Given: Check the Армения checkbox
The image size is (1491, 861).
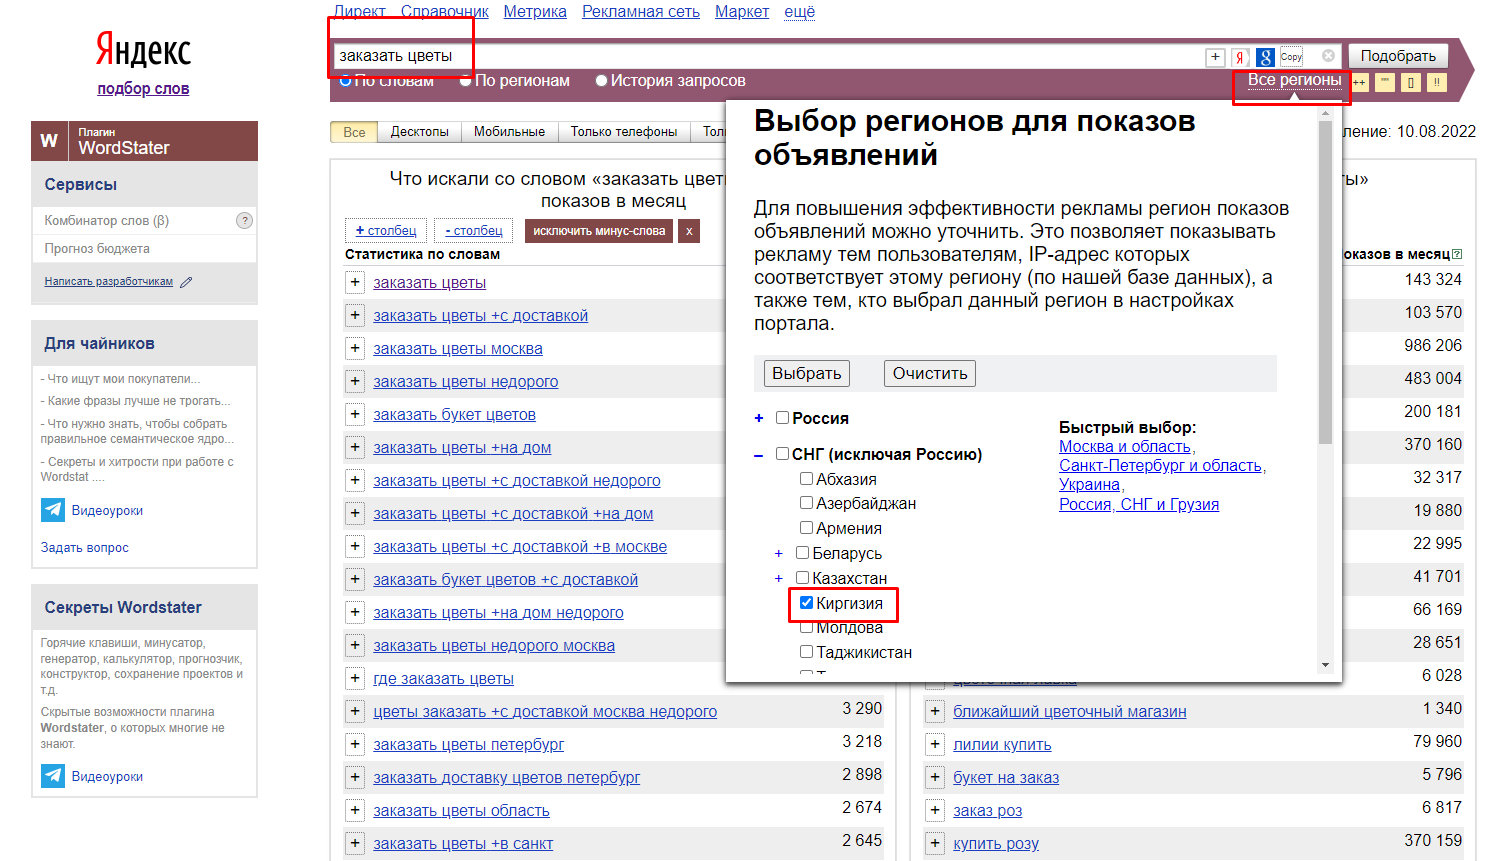Looking at the screenshot, I should click(x=806, y=528).
